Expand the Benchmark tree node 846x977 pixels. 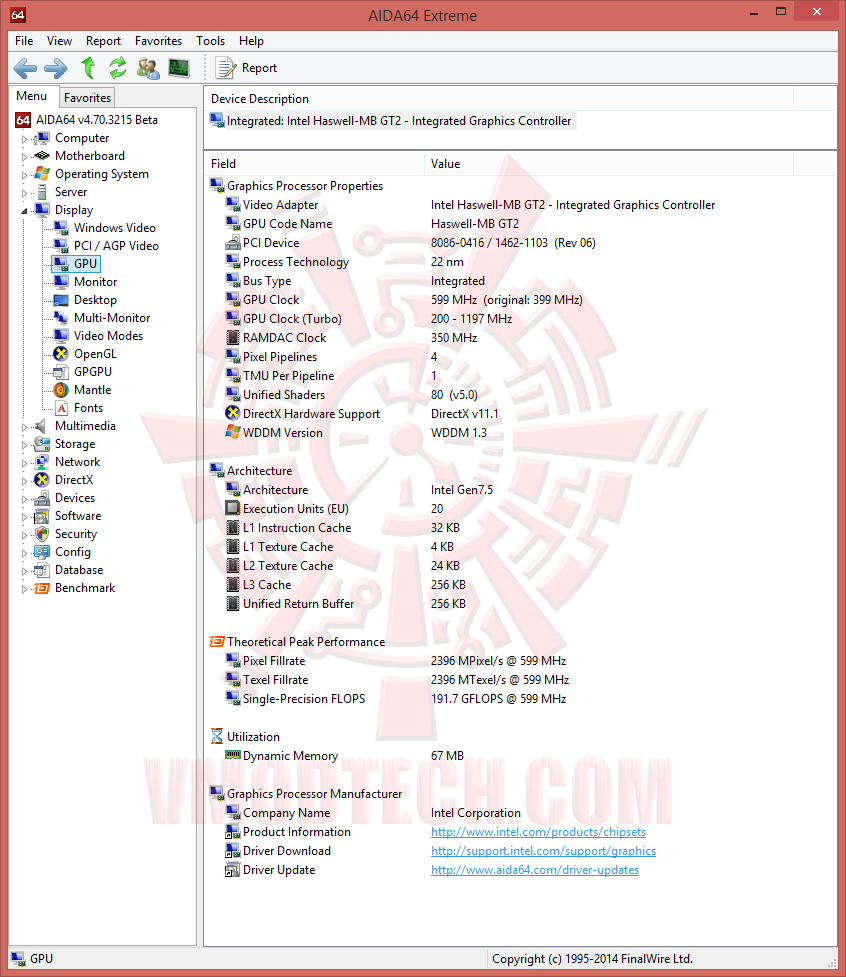coord(24,589)
